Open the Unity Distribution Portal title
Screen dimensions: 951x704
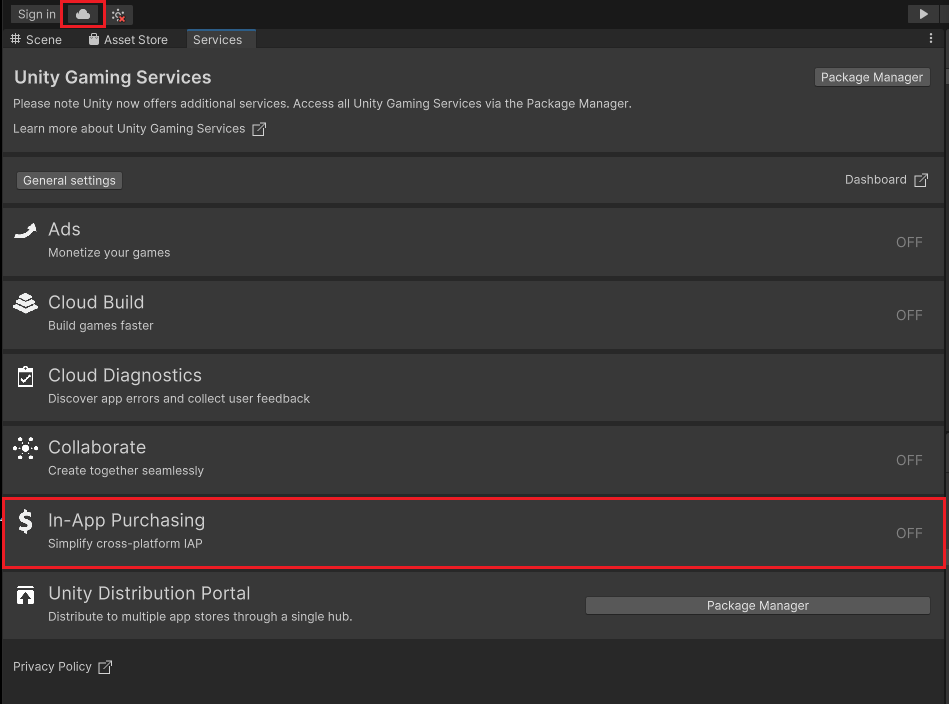pyautogui.click(x=149, y=593)
